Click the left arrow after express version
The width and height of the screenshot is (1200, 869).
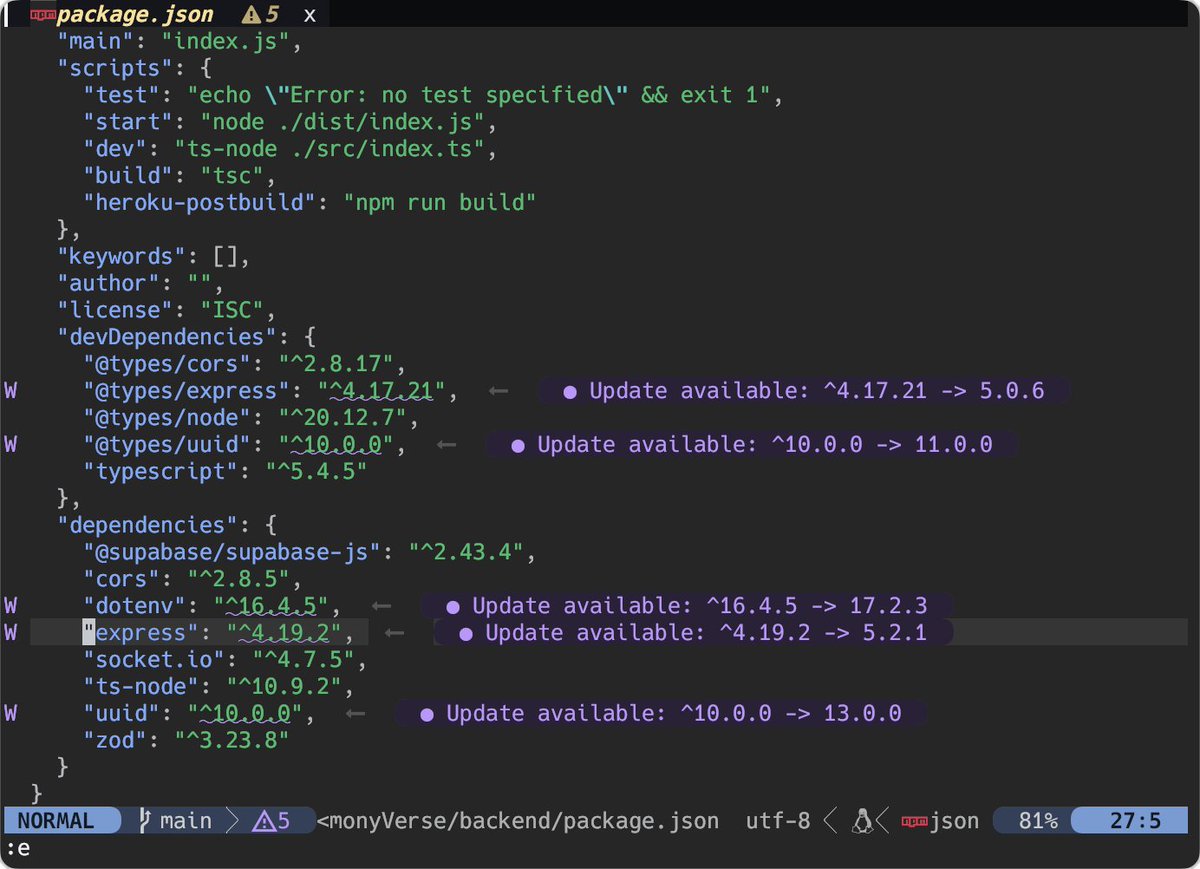[x=394, y=633]
